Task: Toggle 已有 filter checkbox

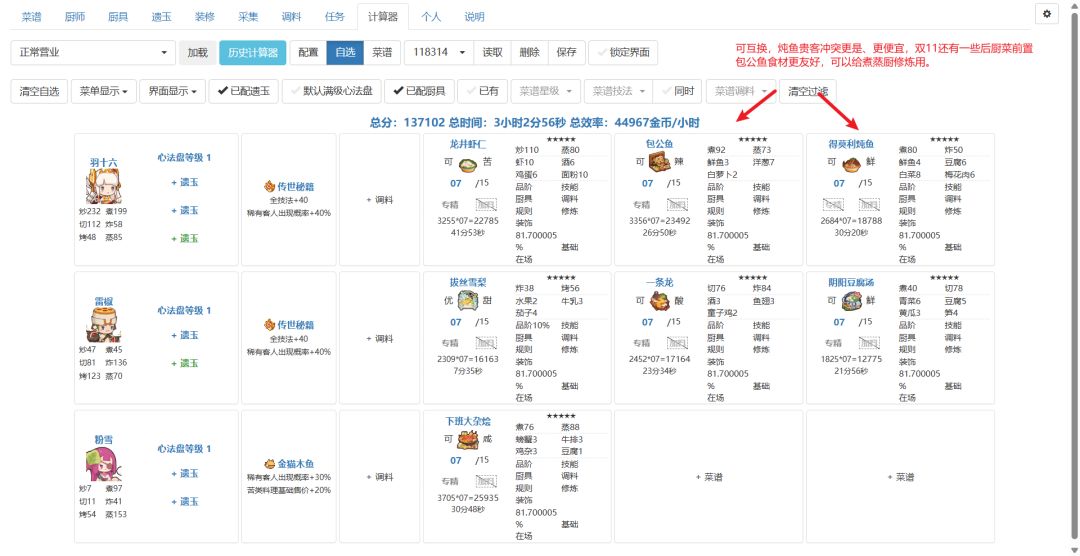Action: tap(482, 91)
